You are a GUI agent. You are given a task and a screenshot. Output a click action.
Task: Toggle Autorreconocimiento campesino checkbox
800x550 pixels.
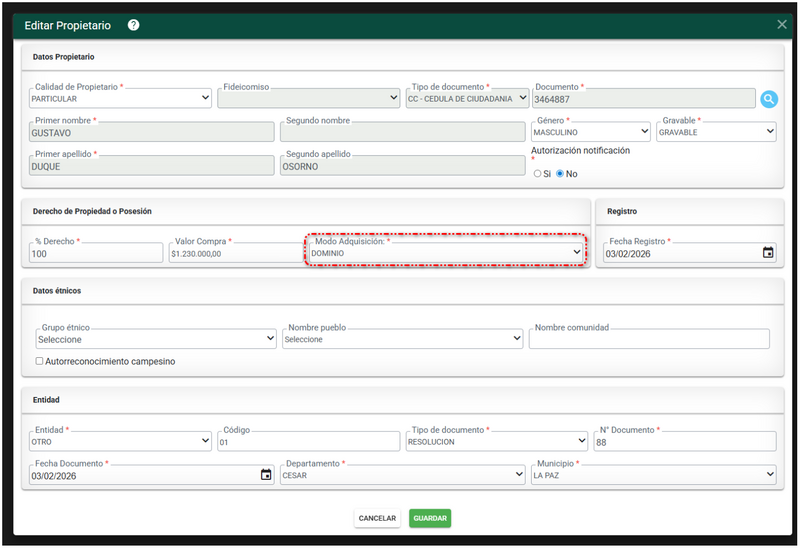coord(39,361)
